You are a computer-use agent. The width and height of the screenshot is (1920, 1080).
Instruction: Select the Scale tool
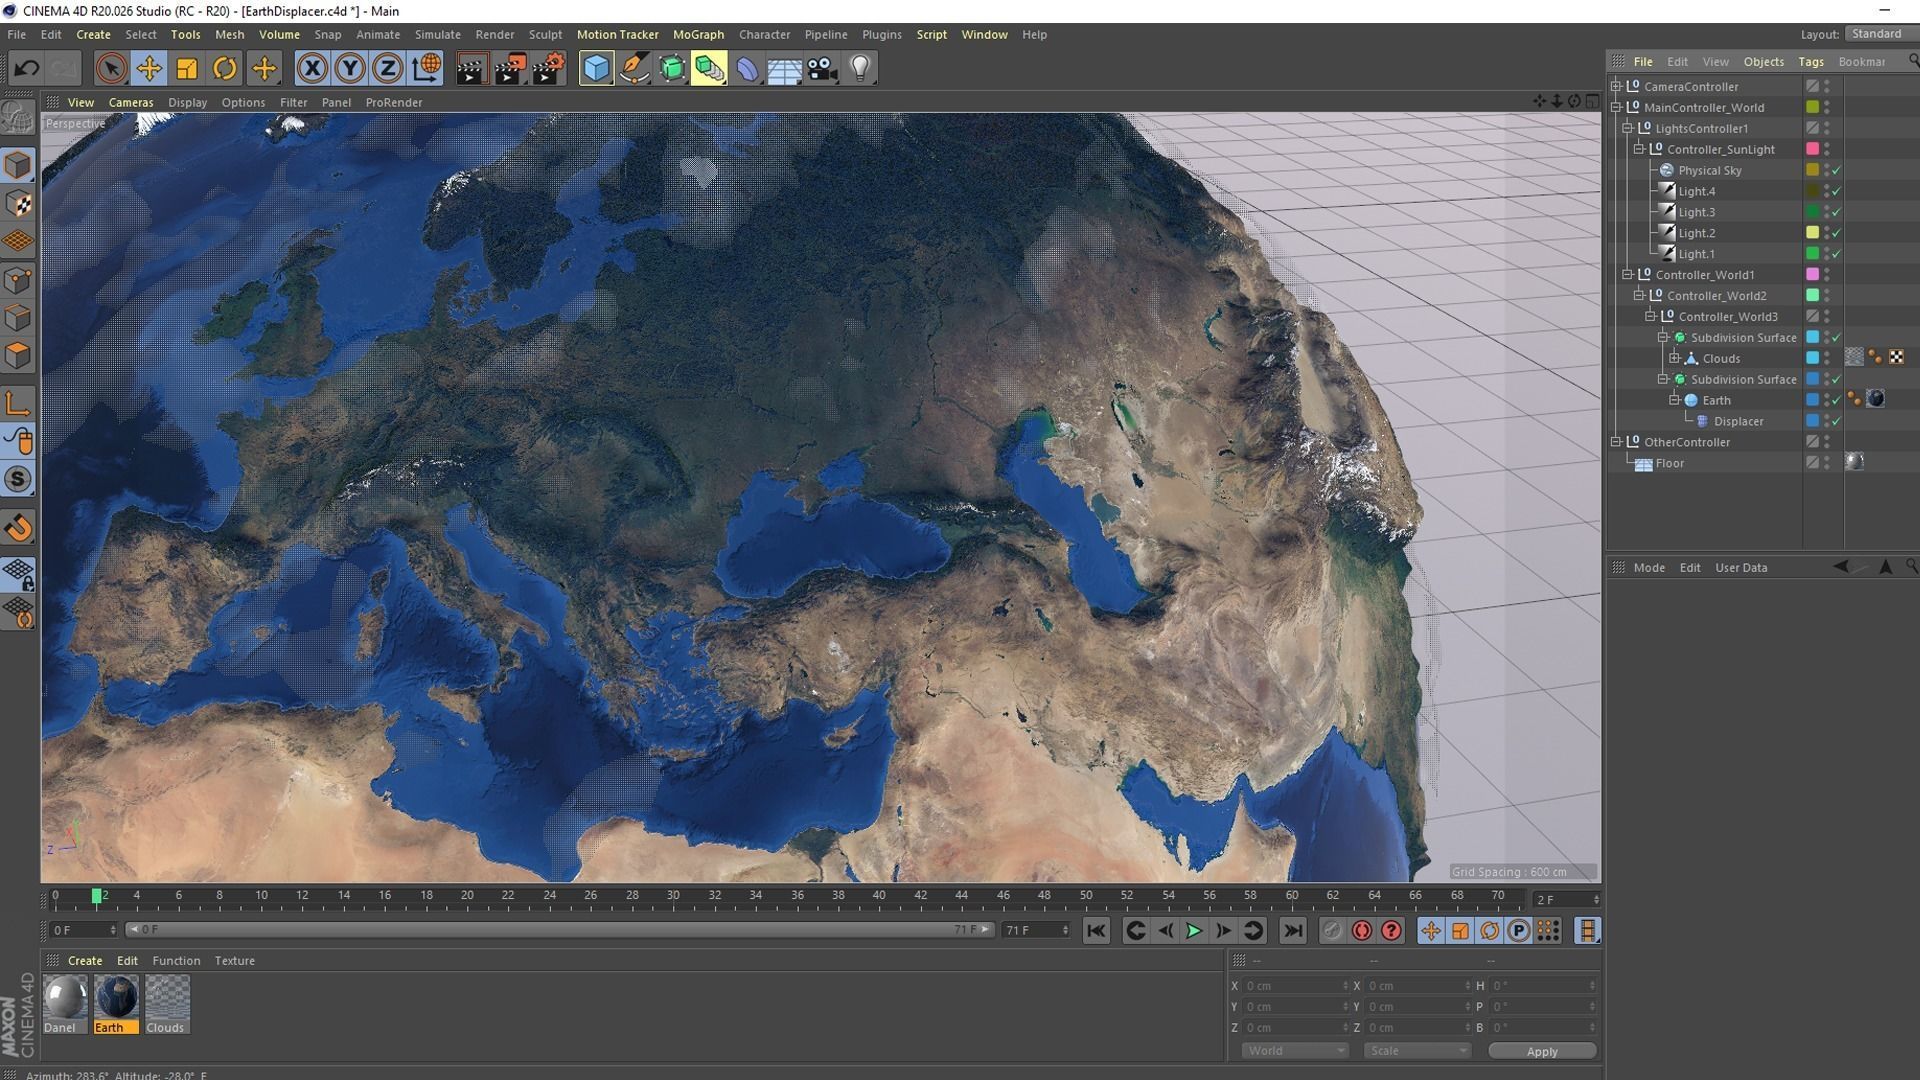pos(187,68)
